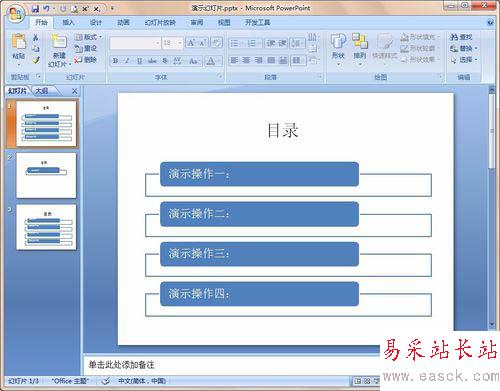The image size is (500, 391).
Task: Open the Change Case Aa dropdown
Action: [x=194, y=61]
